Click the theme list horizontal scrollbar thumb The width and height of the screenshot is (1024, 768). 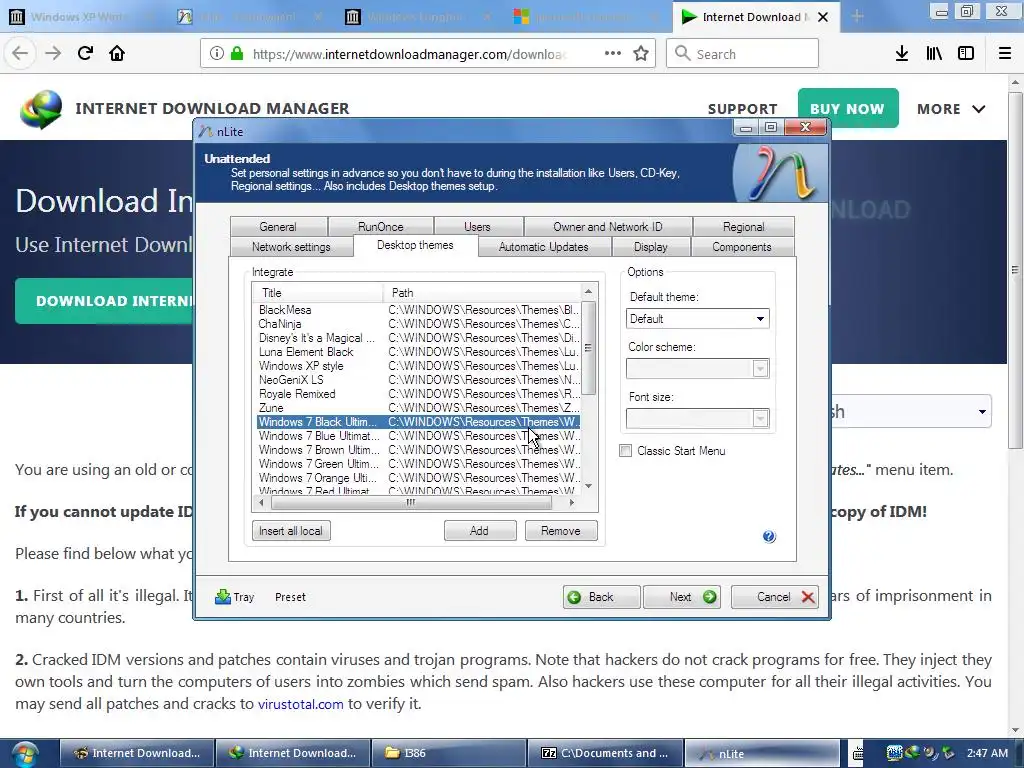tap(411, 502)
